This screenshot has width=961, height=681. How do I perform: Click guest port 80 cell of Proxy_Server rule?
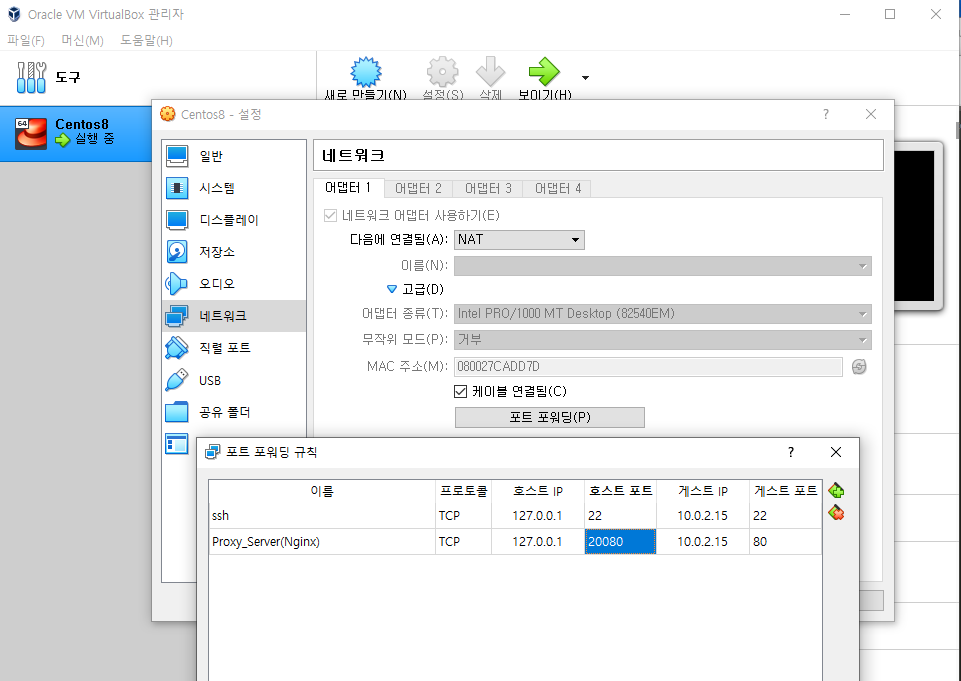[x=785, y=541]
